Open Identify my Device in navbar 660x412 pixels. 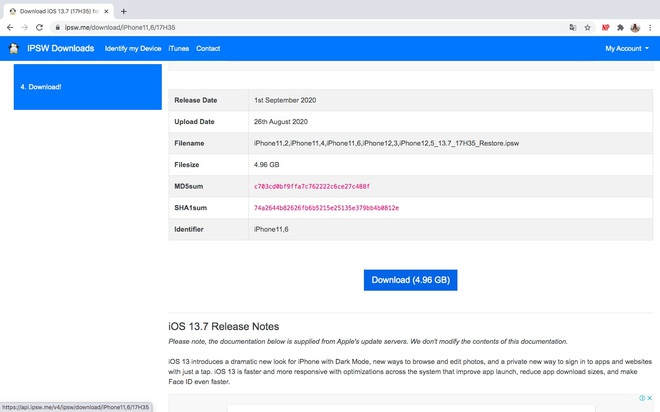pos(133,48)
